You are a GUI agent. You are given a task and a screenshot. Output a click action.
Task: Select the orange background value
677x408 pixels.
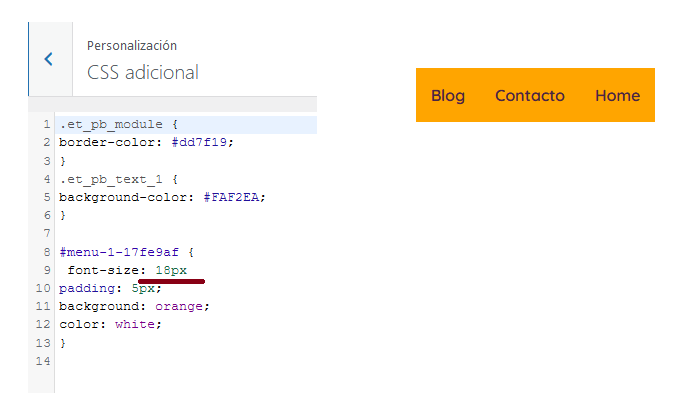coord(179,307)
